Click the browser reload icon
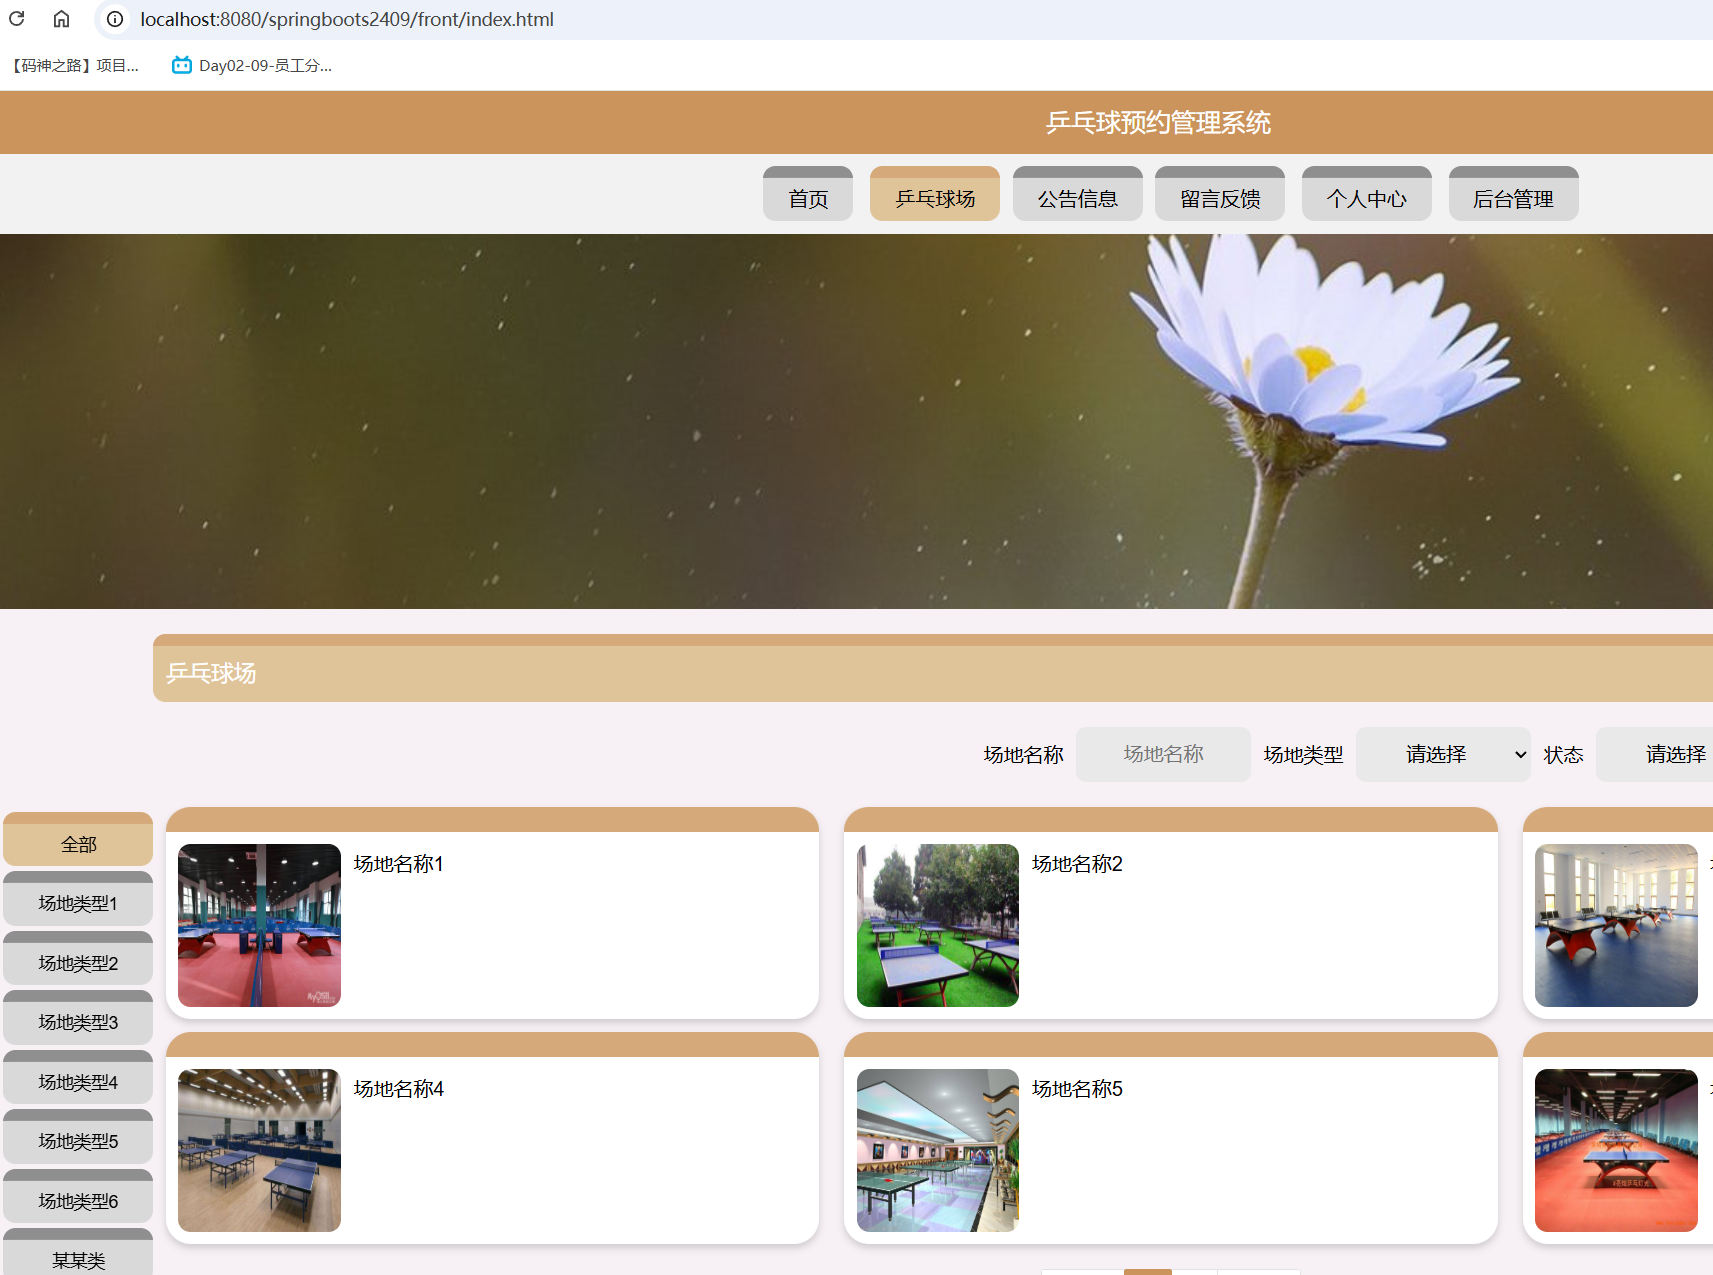 coord(17,19)
